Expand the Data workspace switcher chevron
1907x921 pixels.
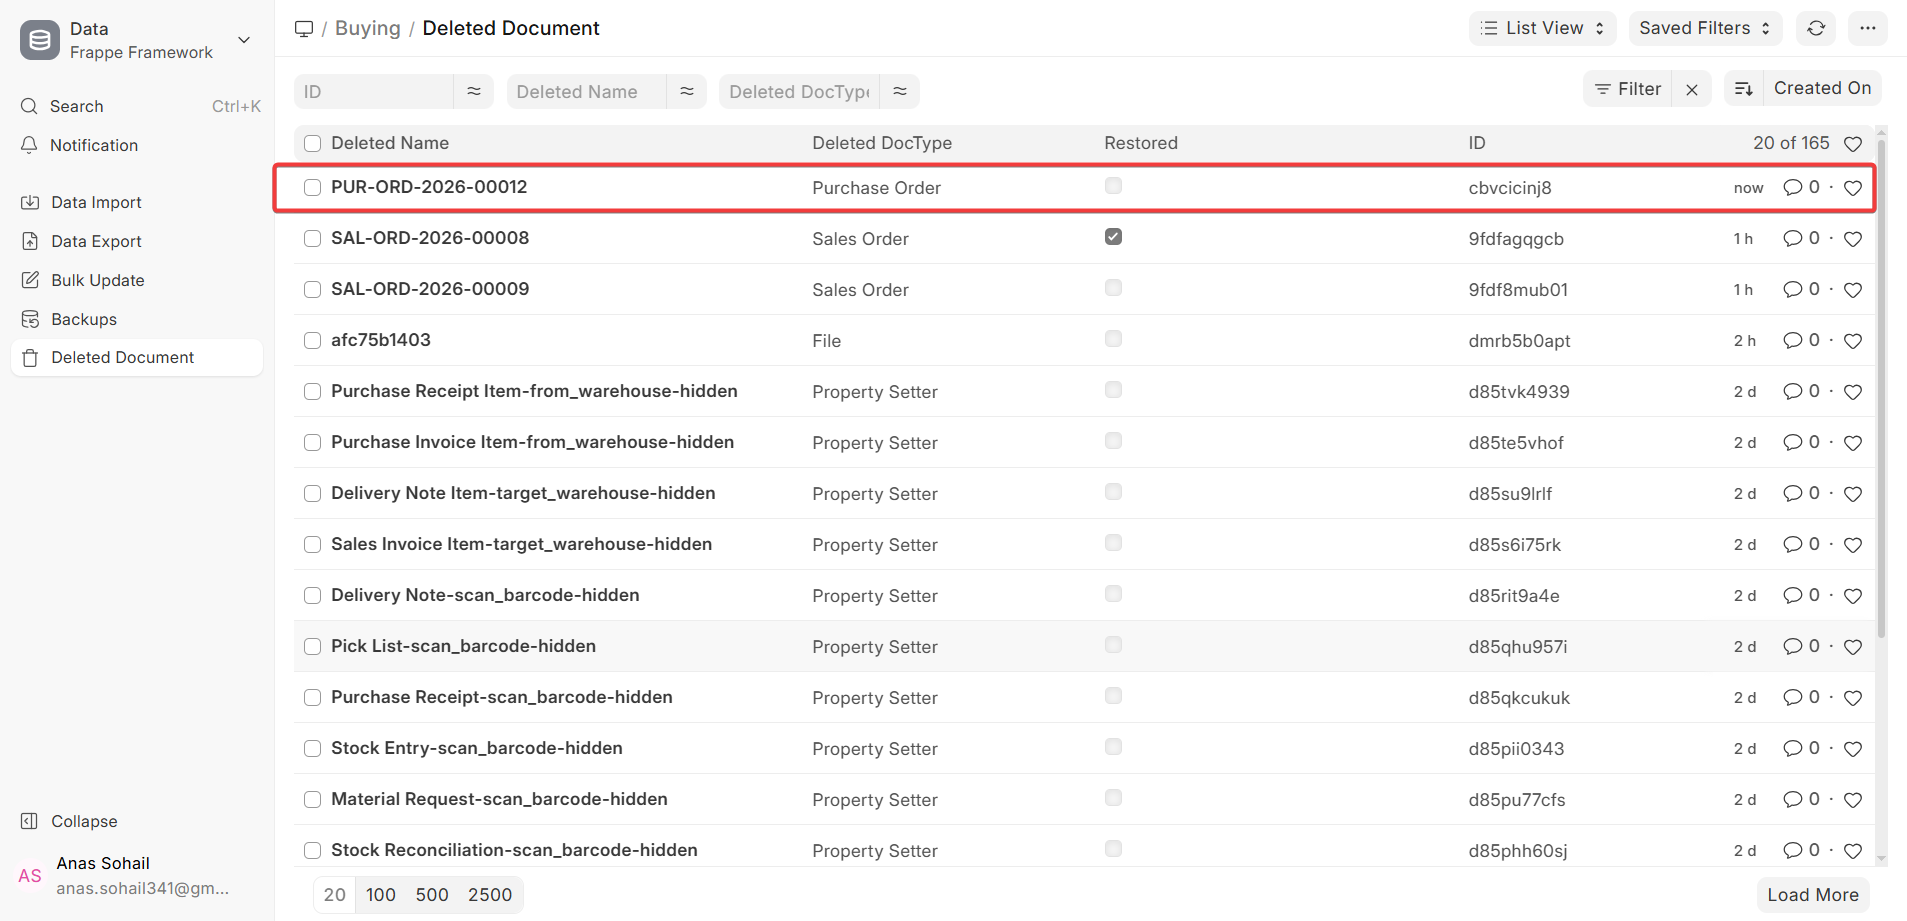click(243, 40)
